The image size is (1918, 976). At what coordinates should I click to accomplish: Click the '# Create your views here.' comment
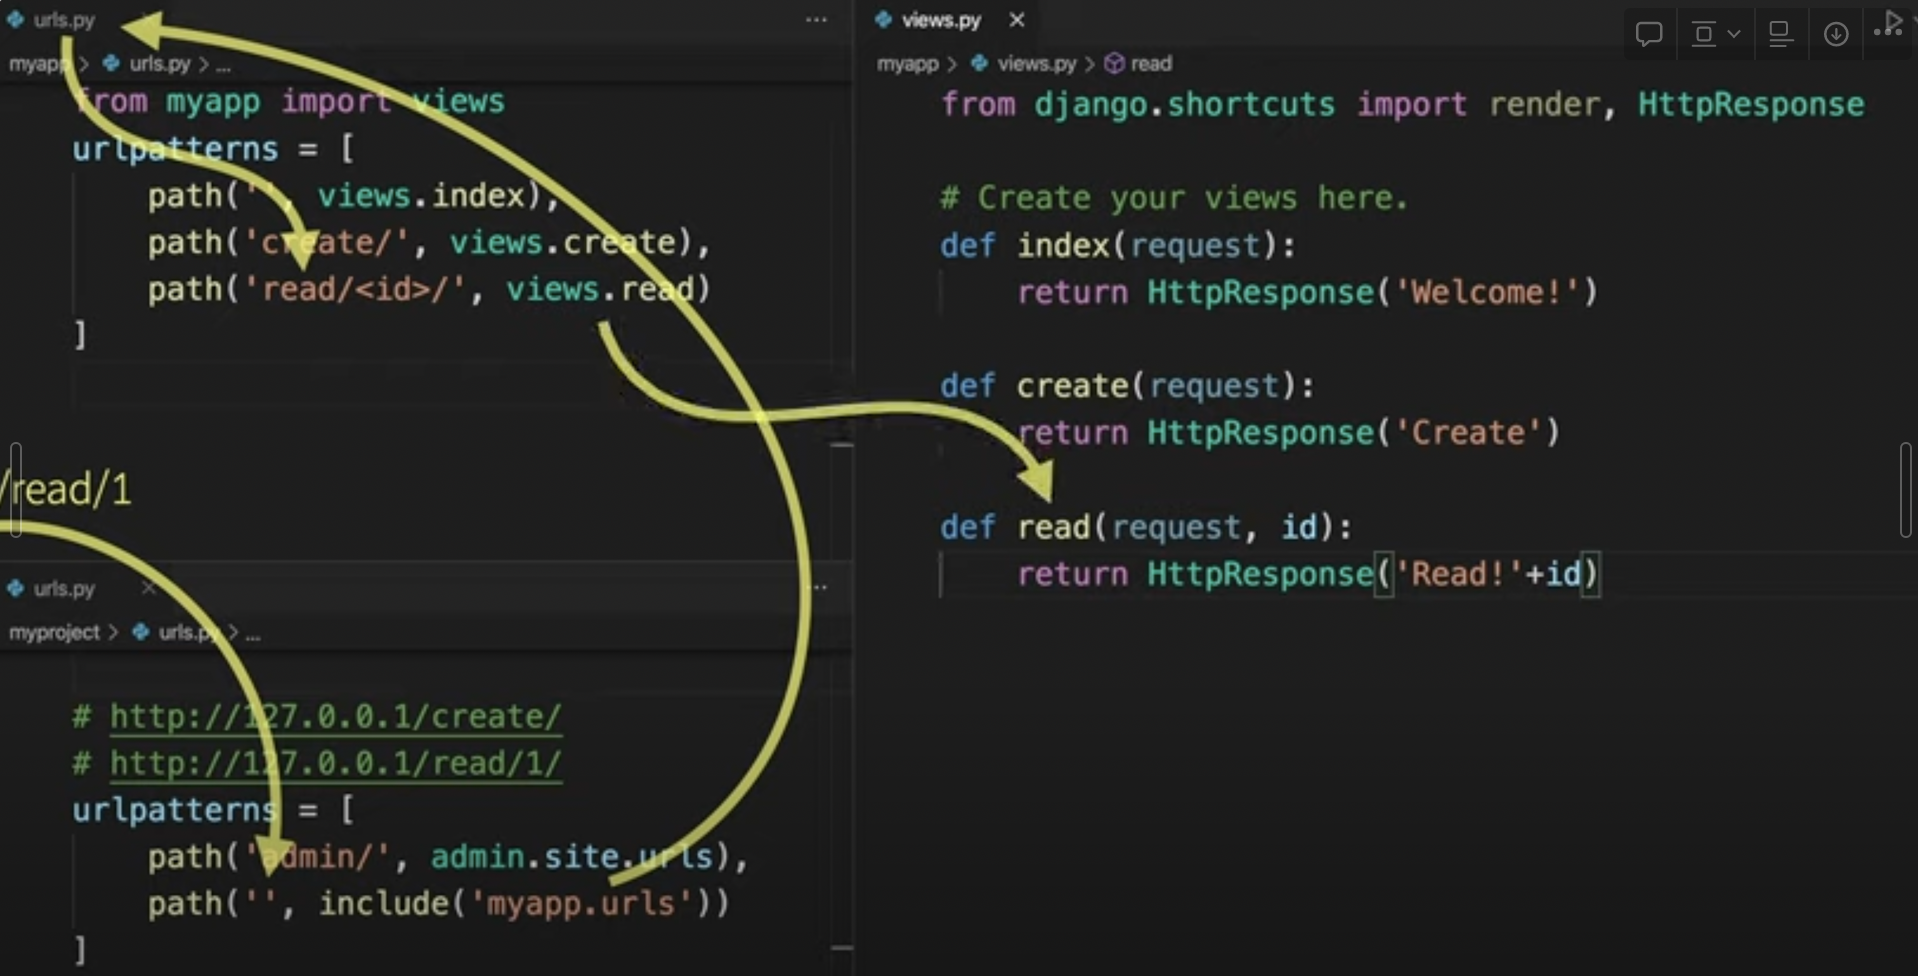click(1174, 198)
